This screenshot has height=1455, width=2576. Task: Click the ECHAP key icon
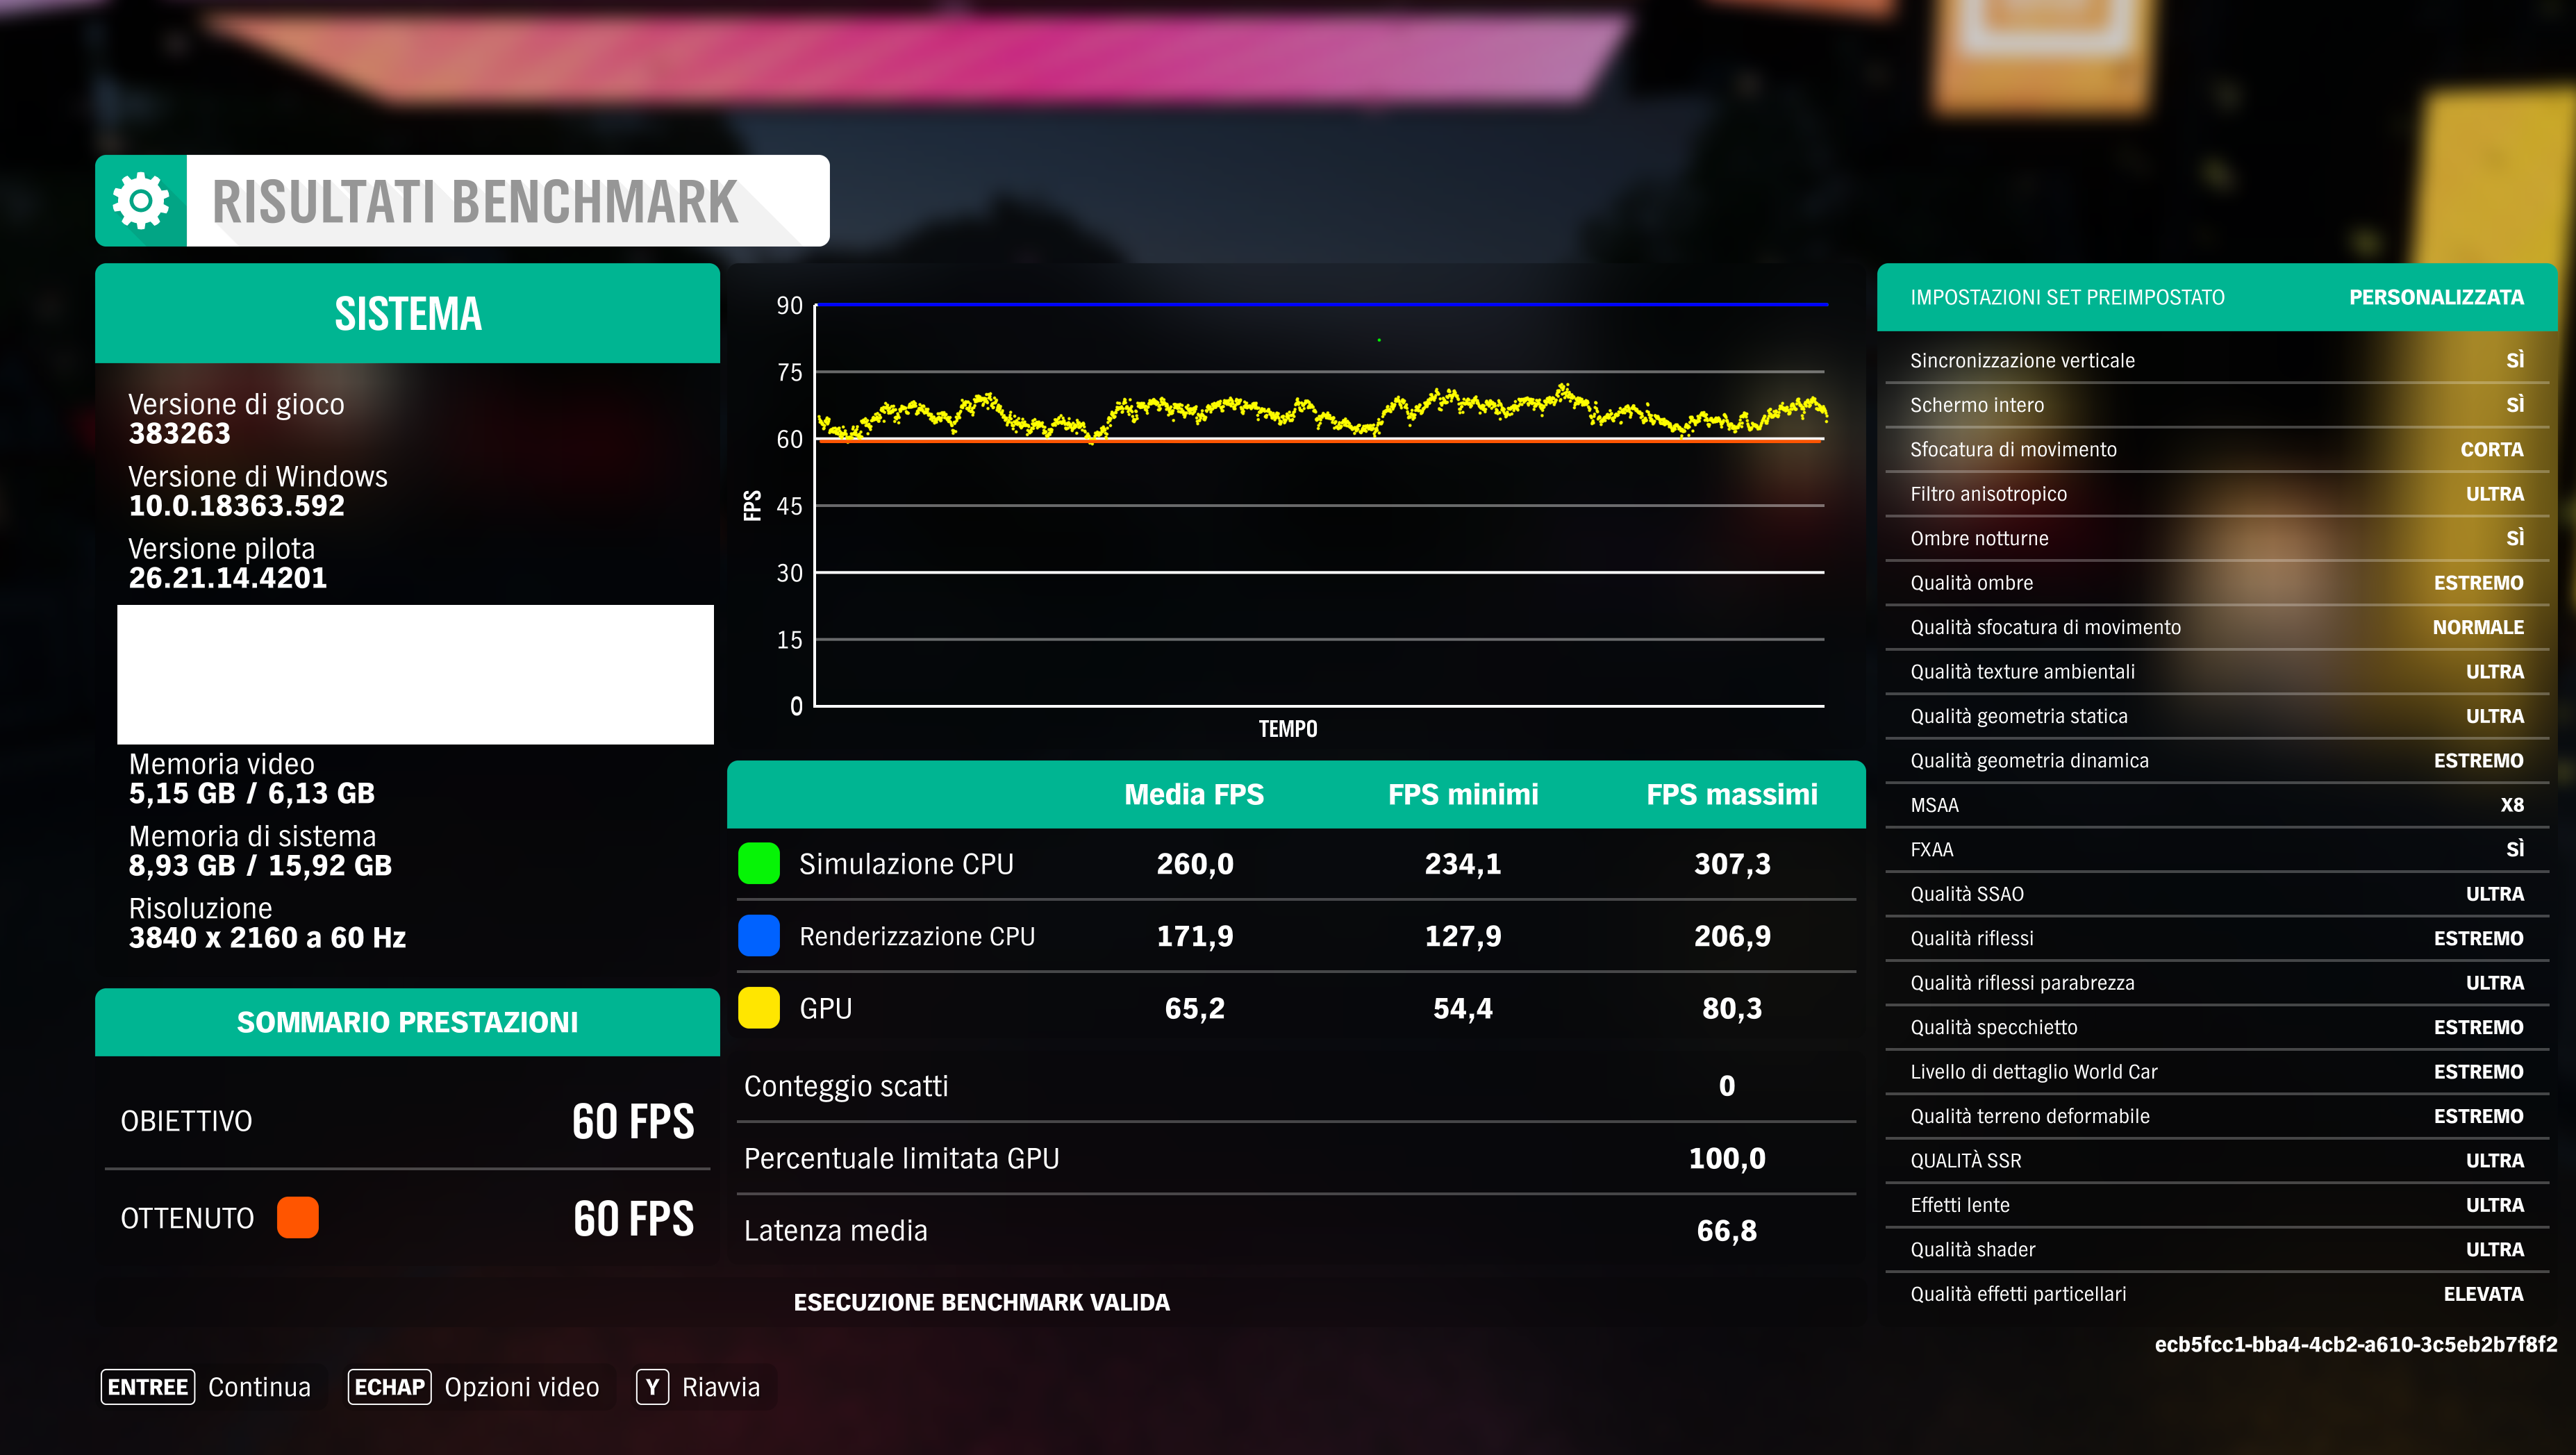pos(389,1386)
